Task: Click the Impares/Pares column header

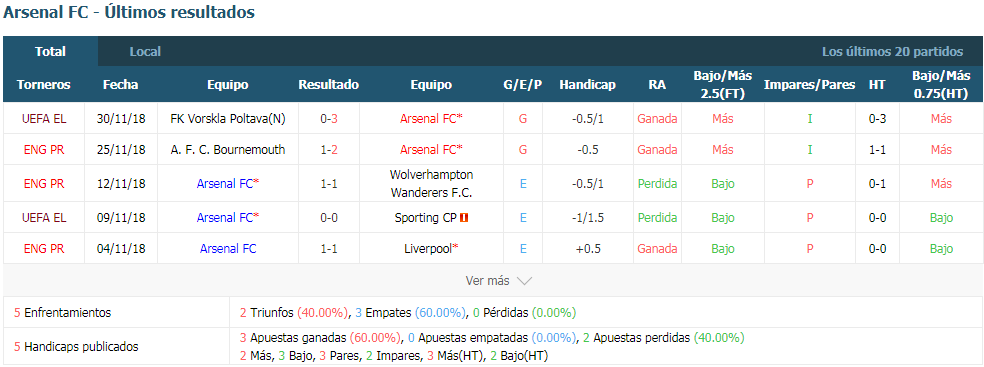Action: [810, 85]
